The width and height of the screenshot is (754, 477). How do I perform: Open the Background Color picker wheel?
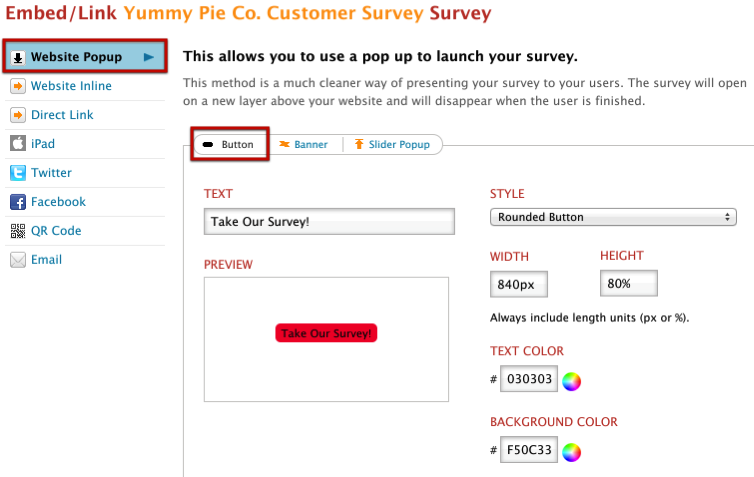pos(571,451)
